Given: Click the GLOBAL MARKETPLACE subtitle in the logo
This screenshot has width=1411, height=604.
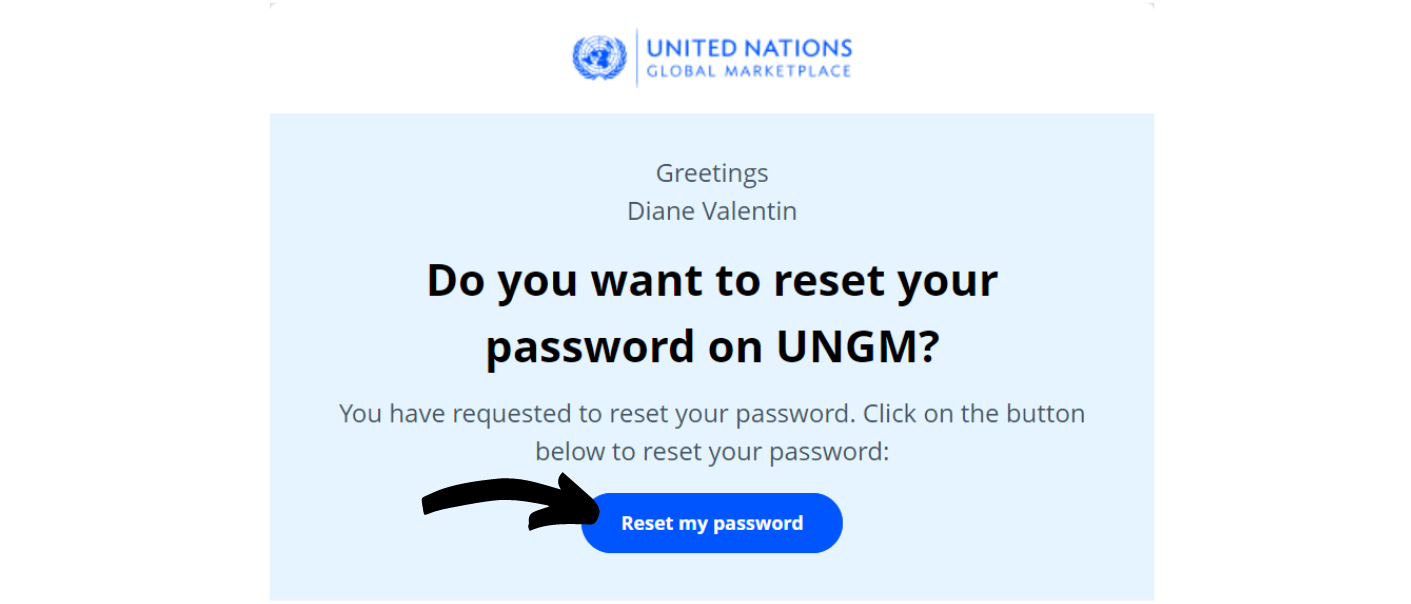Looking at the screenshot, I should point(749,71).
